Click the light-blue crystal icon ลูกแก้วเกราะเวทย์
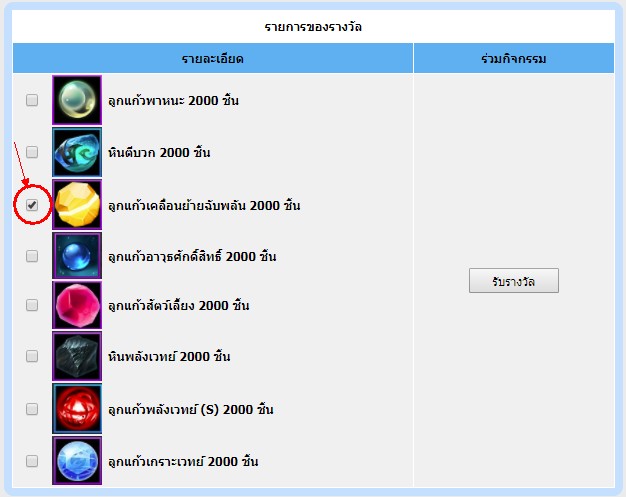Screen dimensions: 626x497 point(77,460)
